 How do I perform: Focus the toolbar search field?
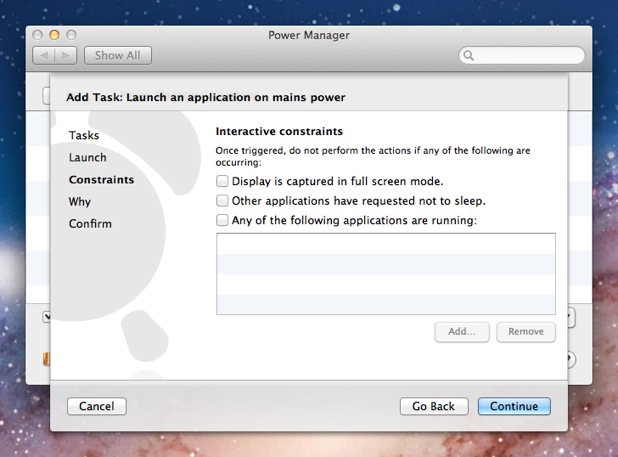coord(522,56)
